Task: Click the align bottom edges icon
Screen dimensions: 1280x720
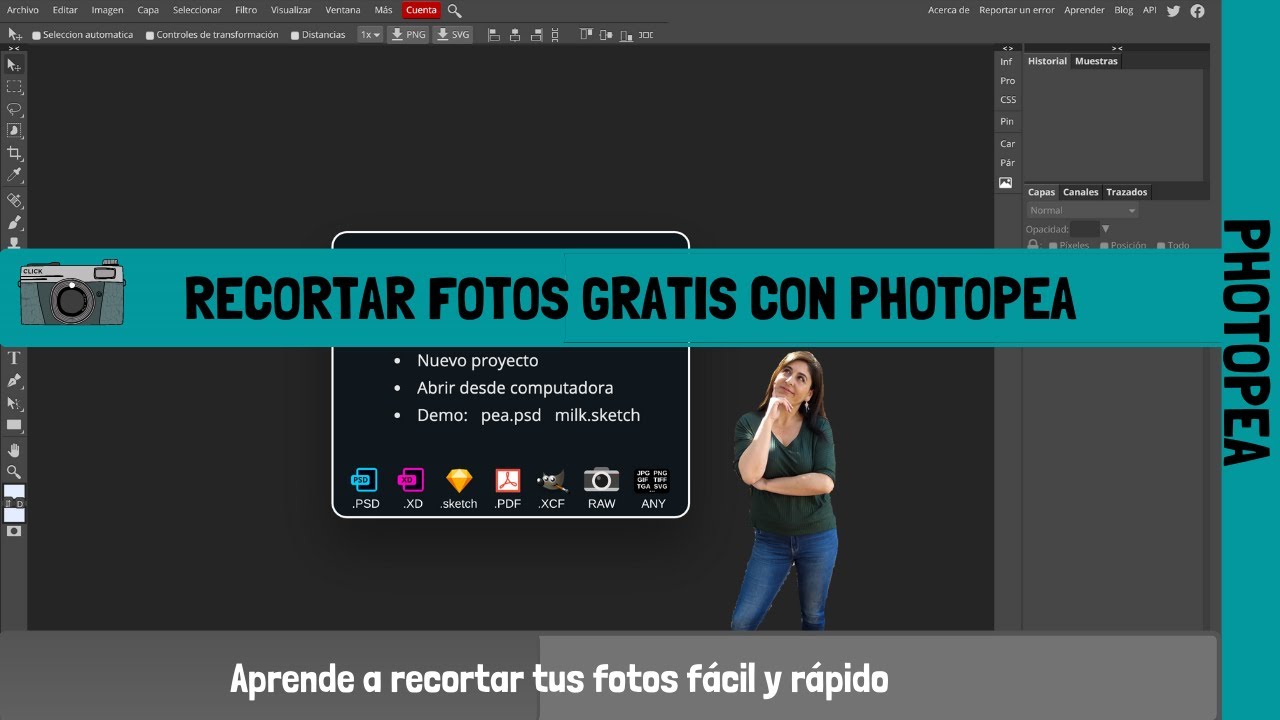Action: [x=624, y=34]
